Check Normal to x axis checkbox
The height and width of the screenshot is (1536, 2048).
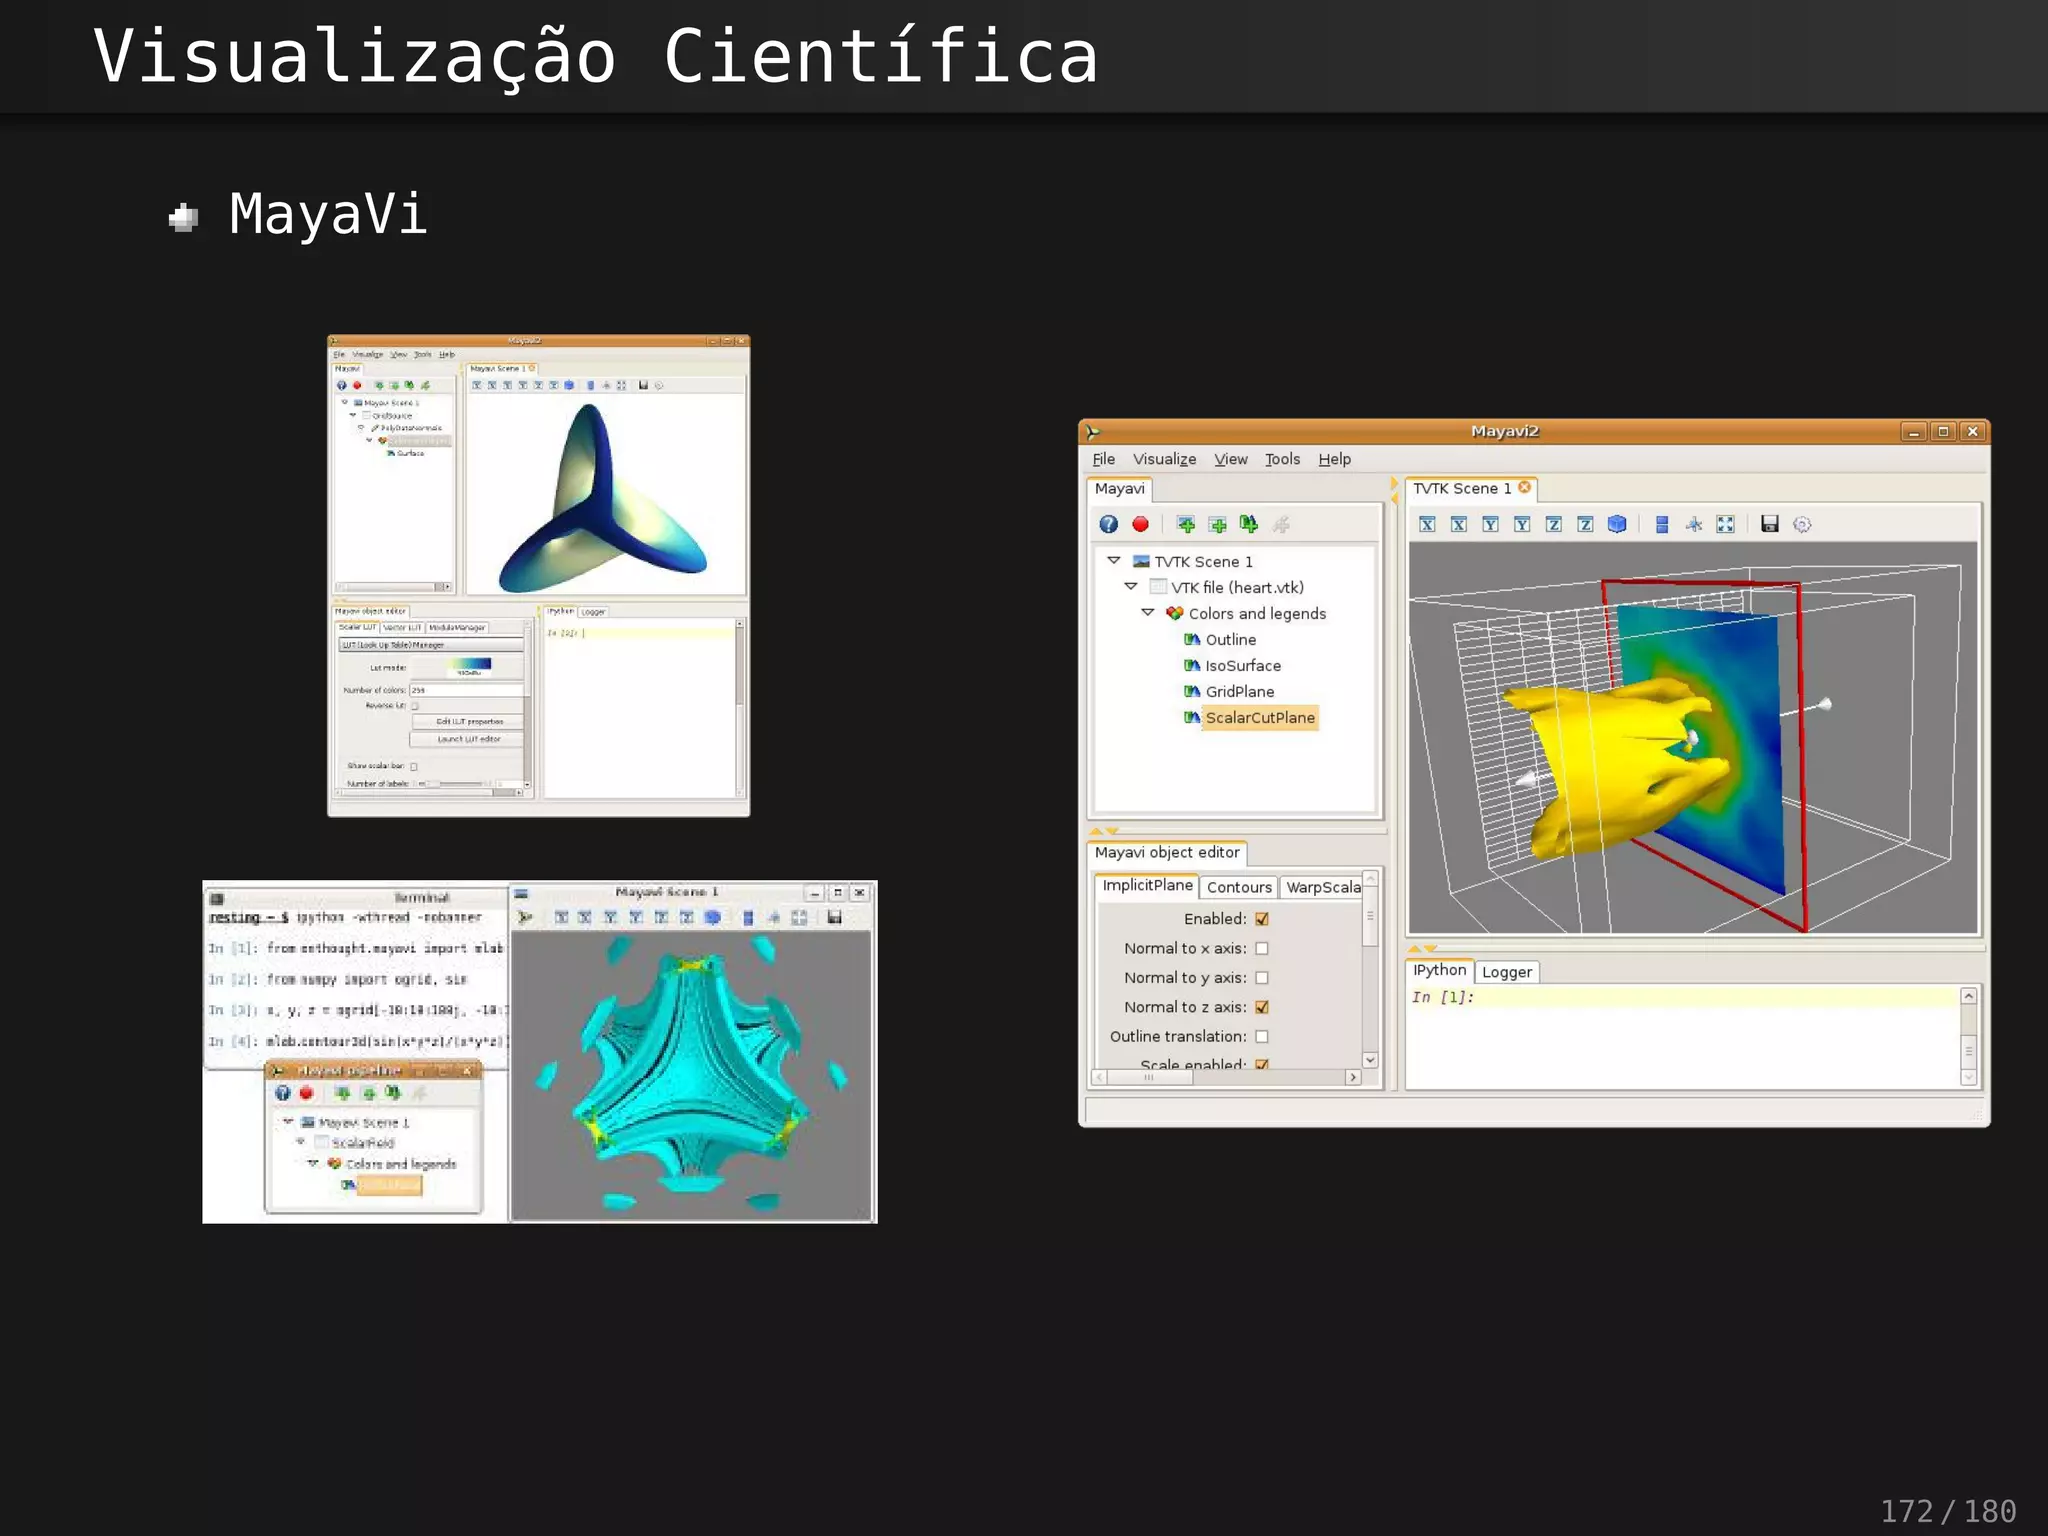pos(1262,948)
